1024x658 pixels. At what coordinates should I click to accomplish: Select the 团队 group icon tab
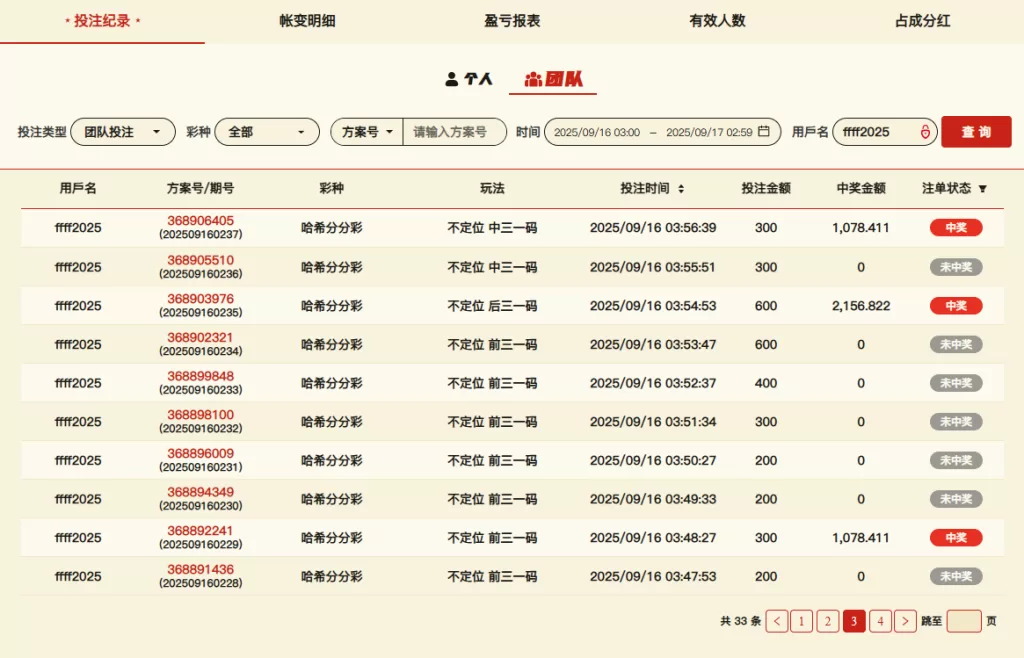click(553, 79)
